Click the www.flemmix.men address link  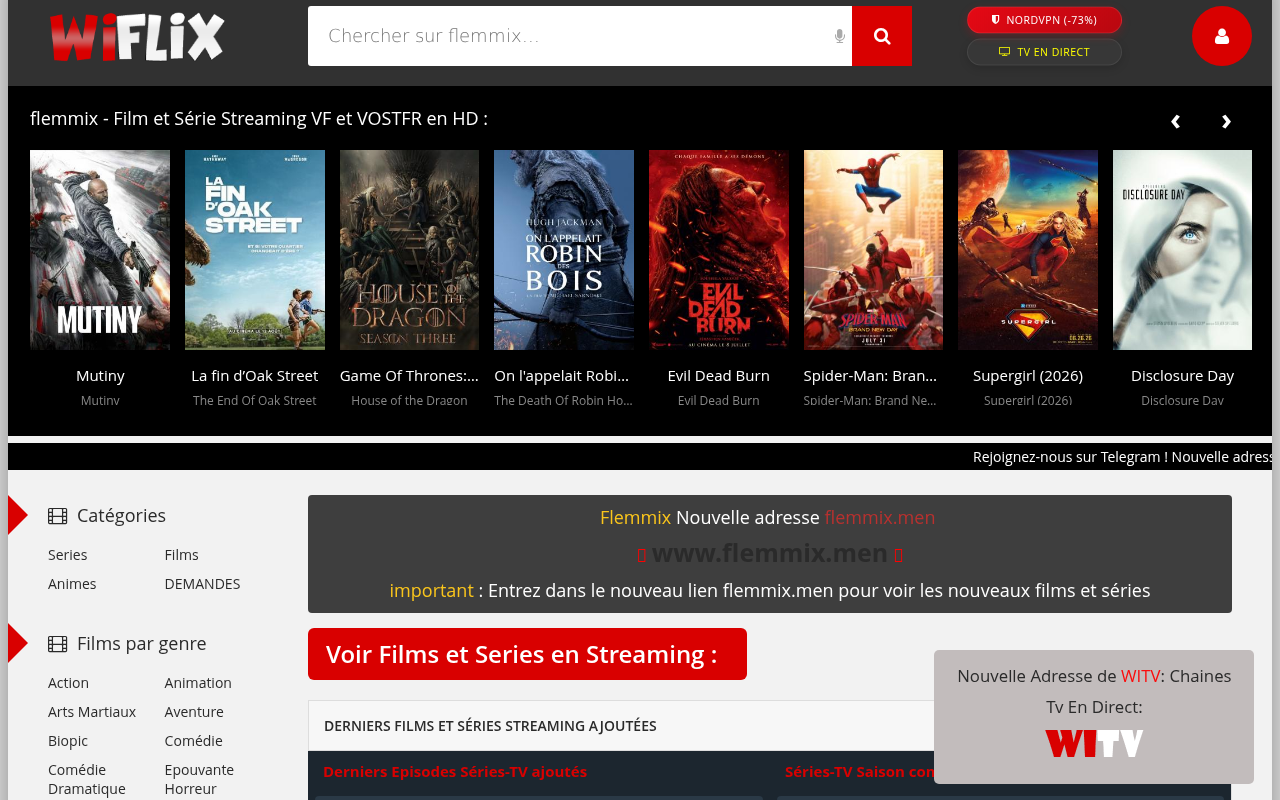[x=770, y=553]
